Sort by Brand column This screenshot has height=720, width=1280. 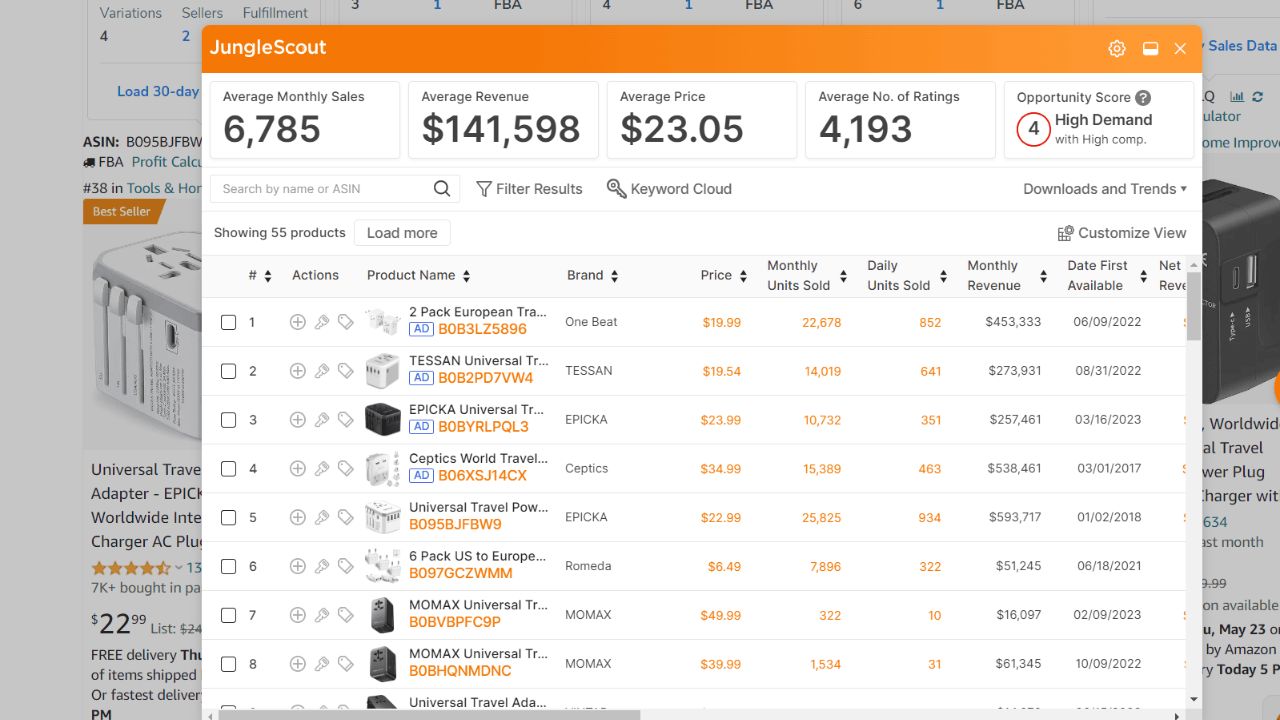point(614,276)
